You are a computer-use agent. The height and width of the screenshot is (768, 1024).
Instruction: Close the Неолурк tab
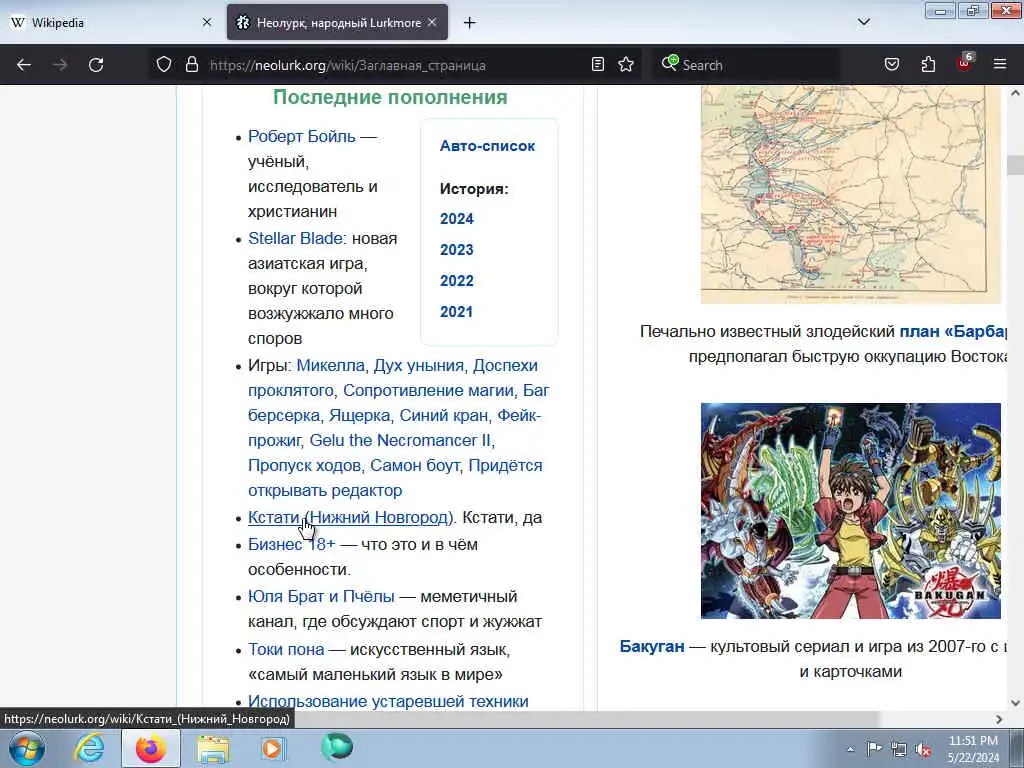coord(432,22)
